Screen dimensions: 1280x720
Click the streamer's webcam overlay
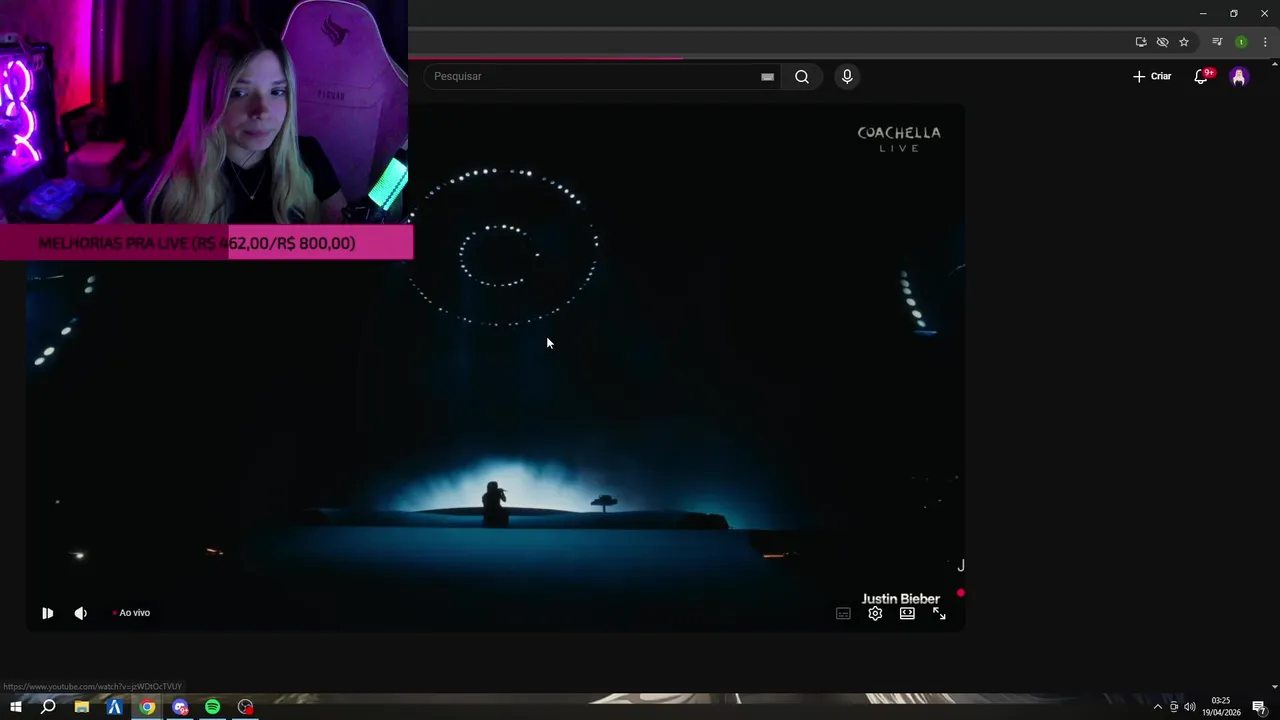click(204, 112)
